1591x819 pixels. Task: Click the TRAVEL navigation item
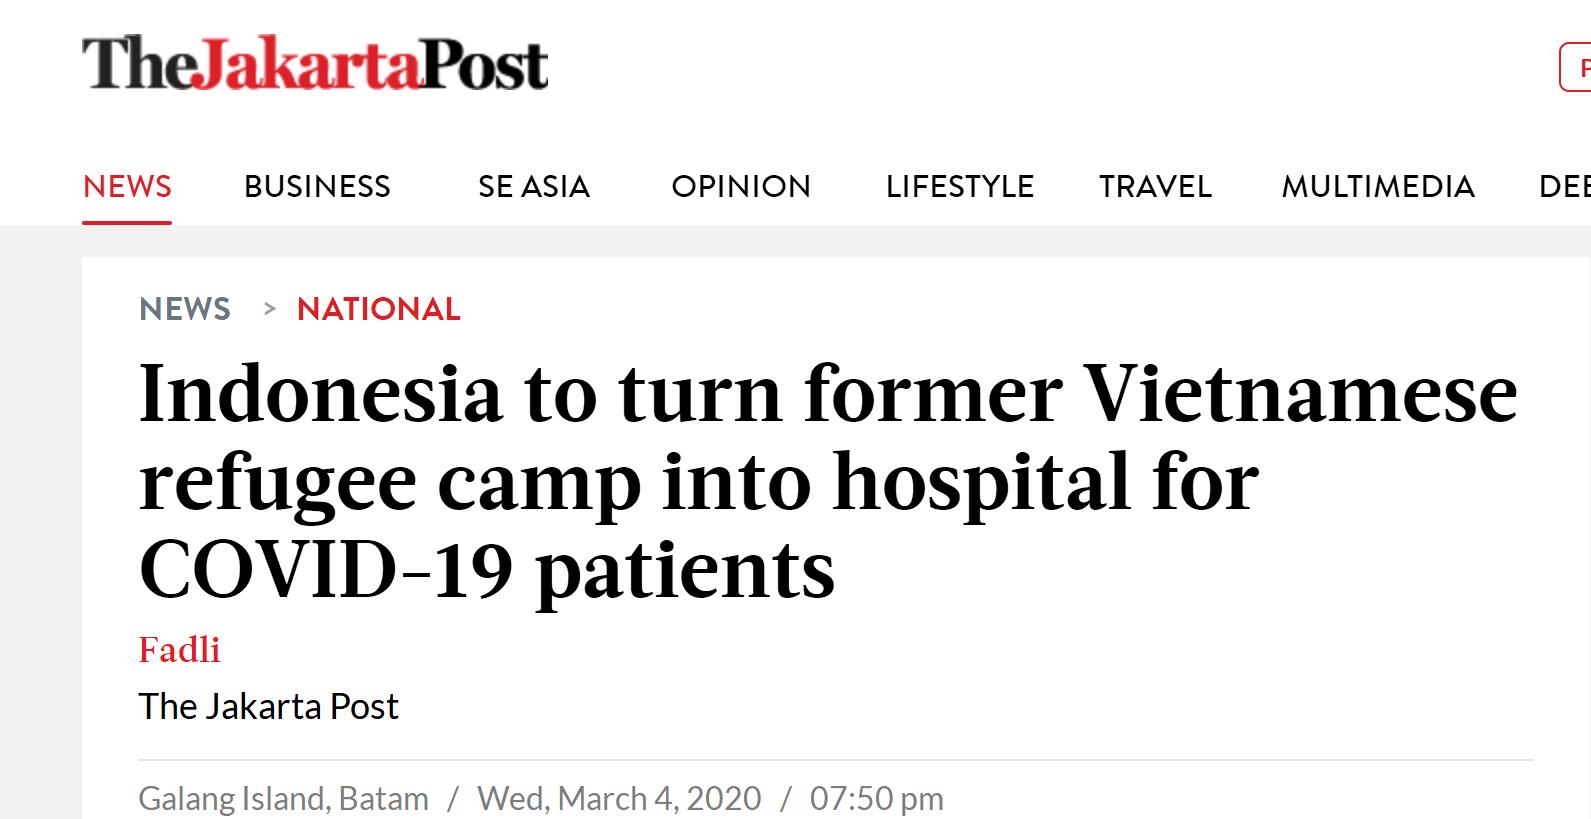(1155, 187)
